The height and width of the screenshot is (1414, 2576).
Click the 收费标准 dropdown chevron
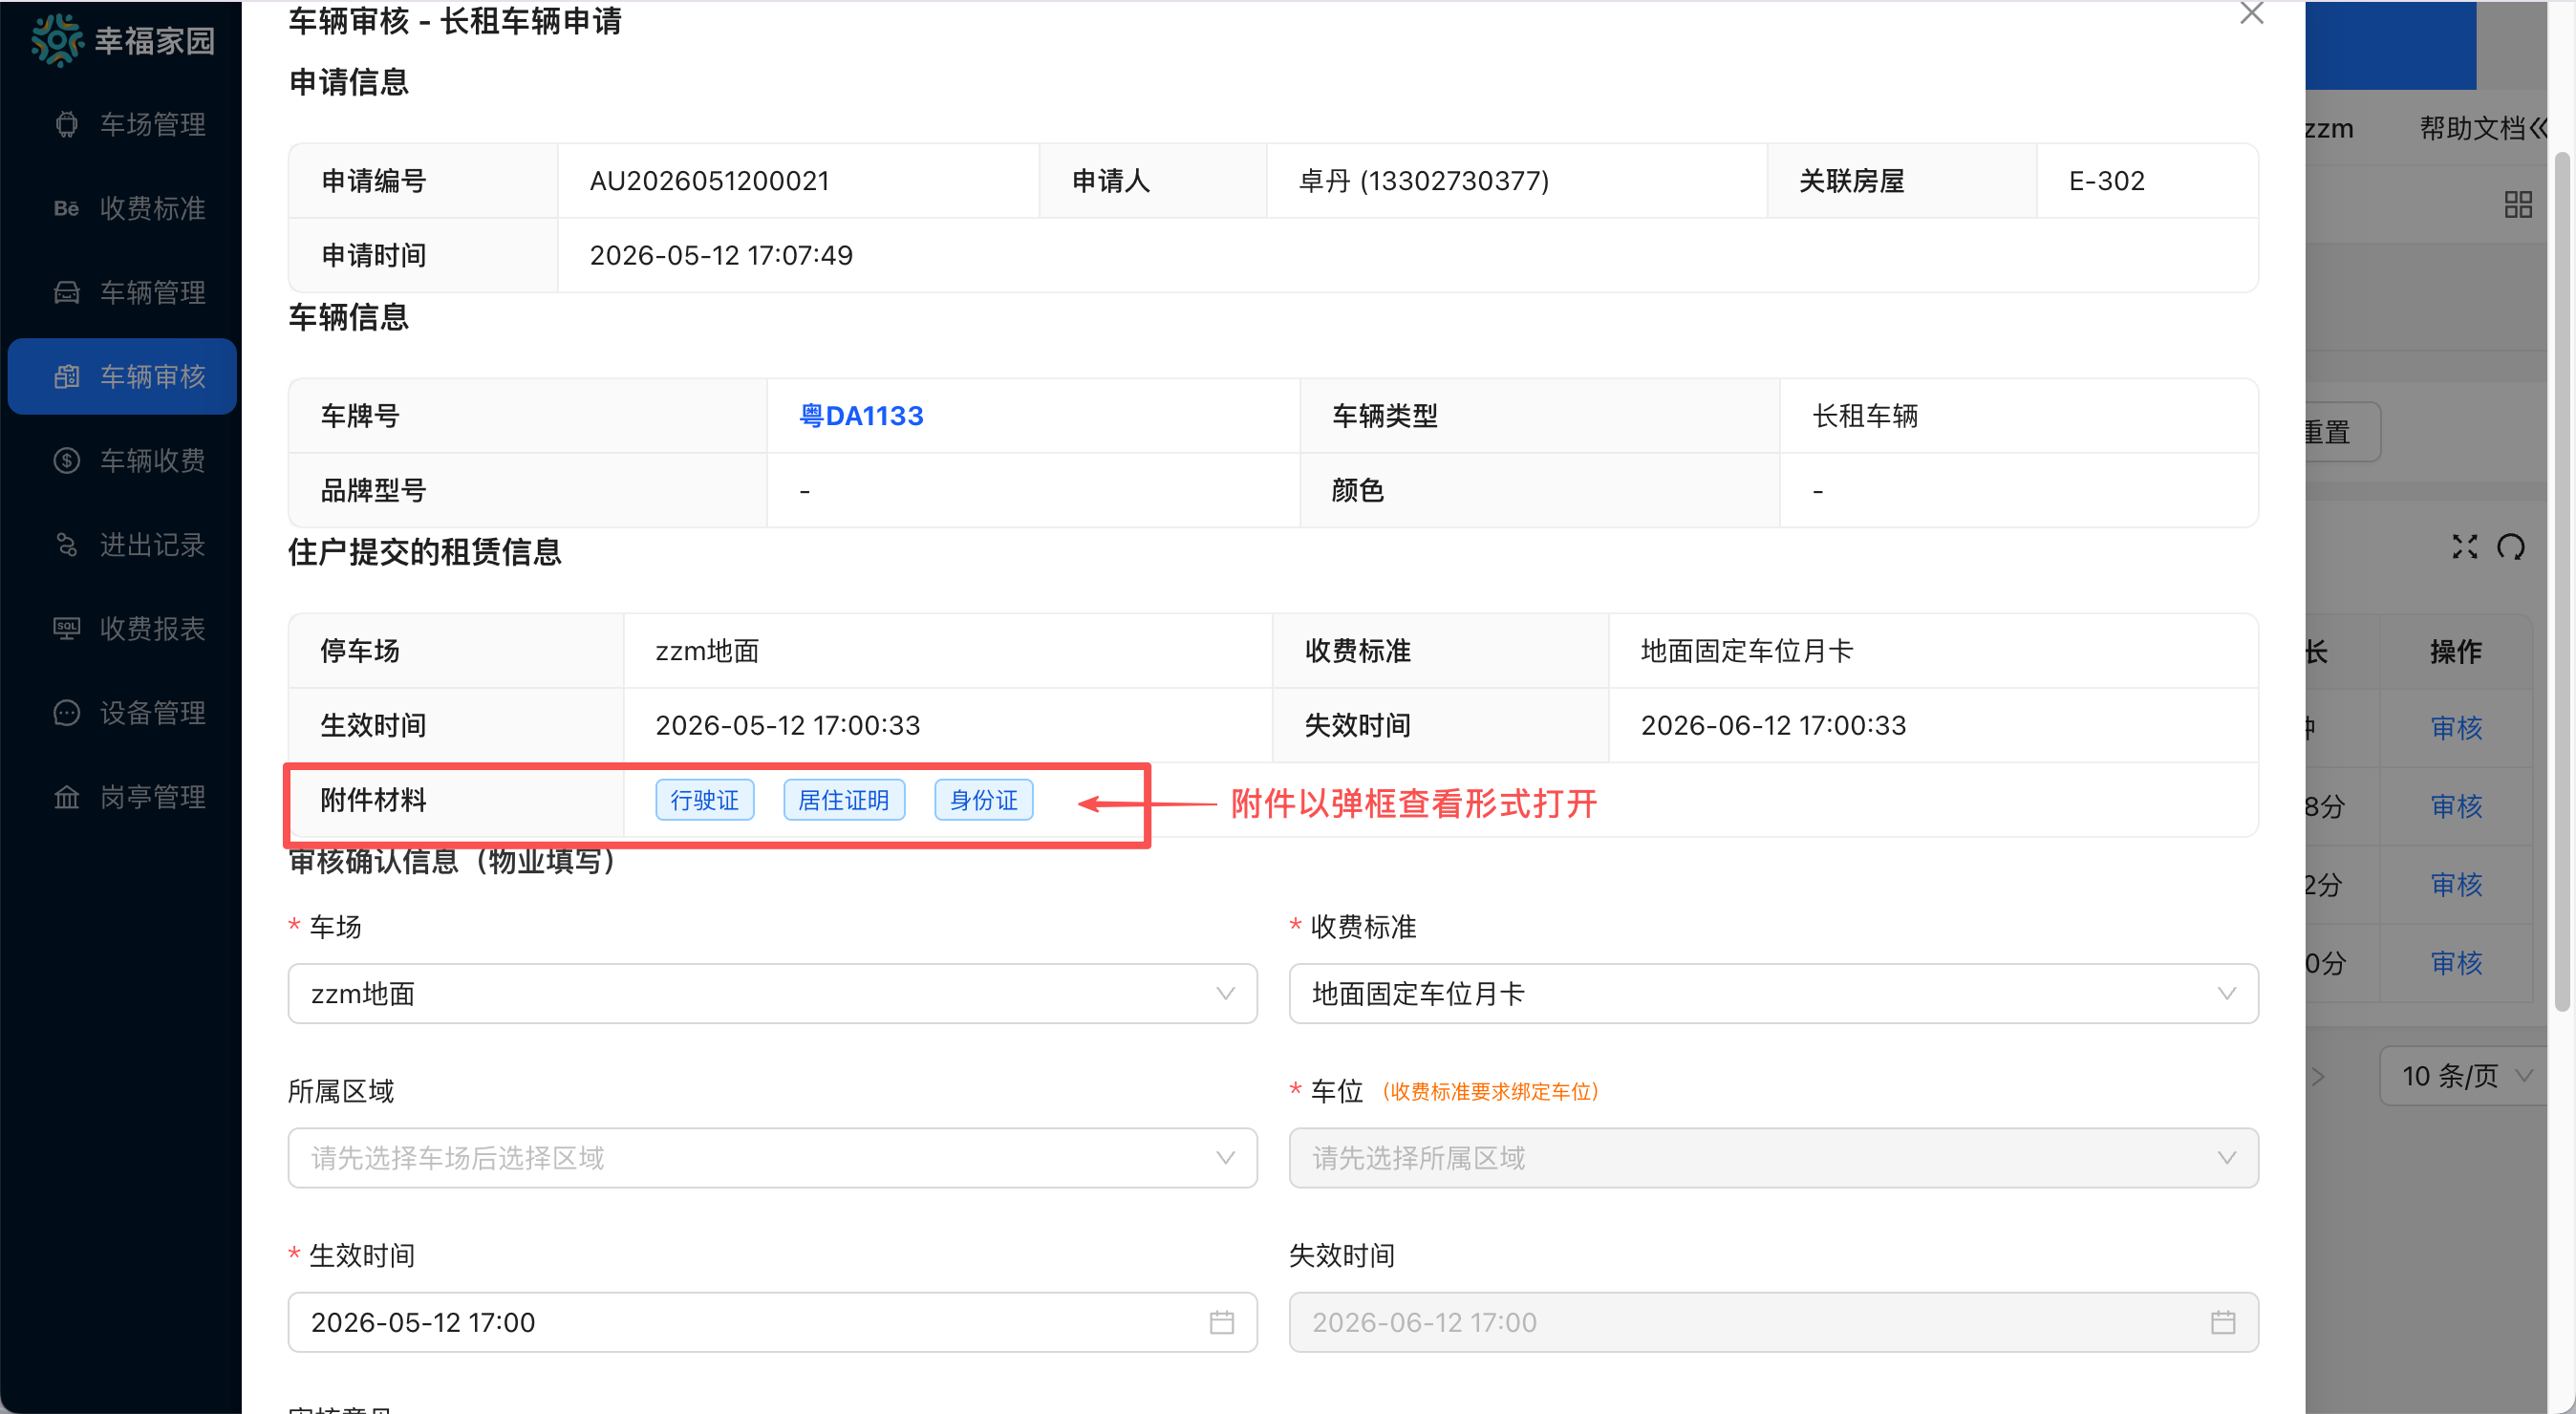coord(2226,993)
